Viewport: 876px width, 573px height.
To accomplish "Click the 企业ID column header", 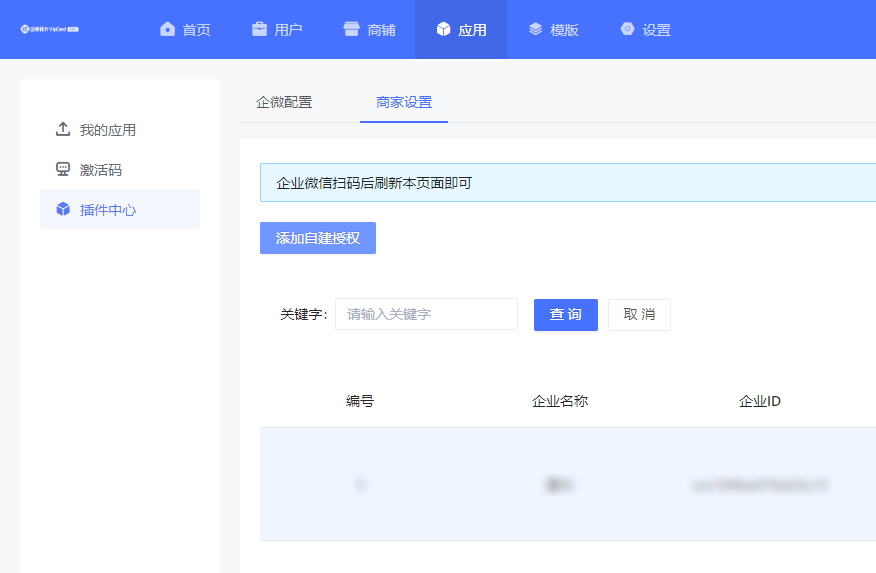I will (x=760, y=401).
